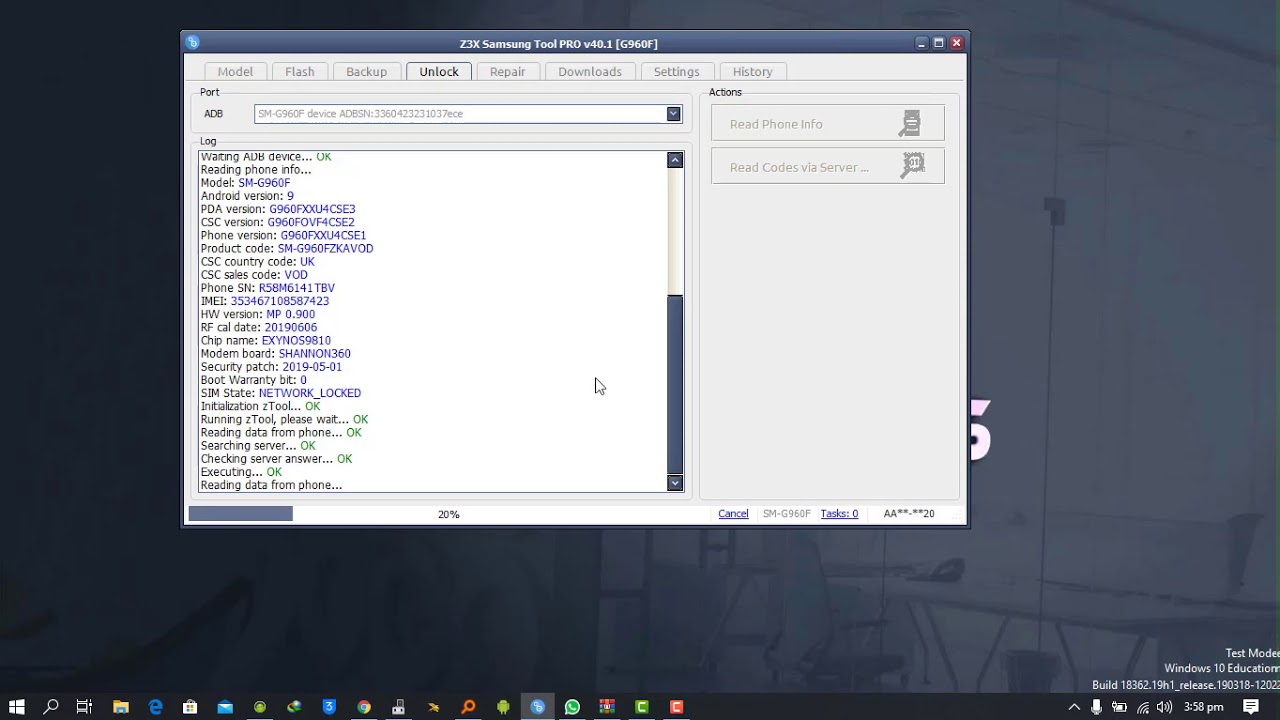This screenshot has width=1280, height=720.
Task: Click the 3:58 pm taskbar clock
Action: (1203, 707)
